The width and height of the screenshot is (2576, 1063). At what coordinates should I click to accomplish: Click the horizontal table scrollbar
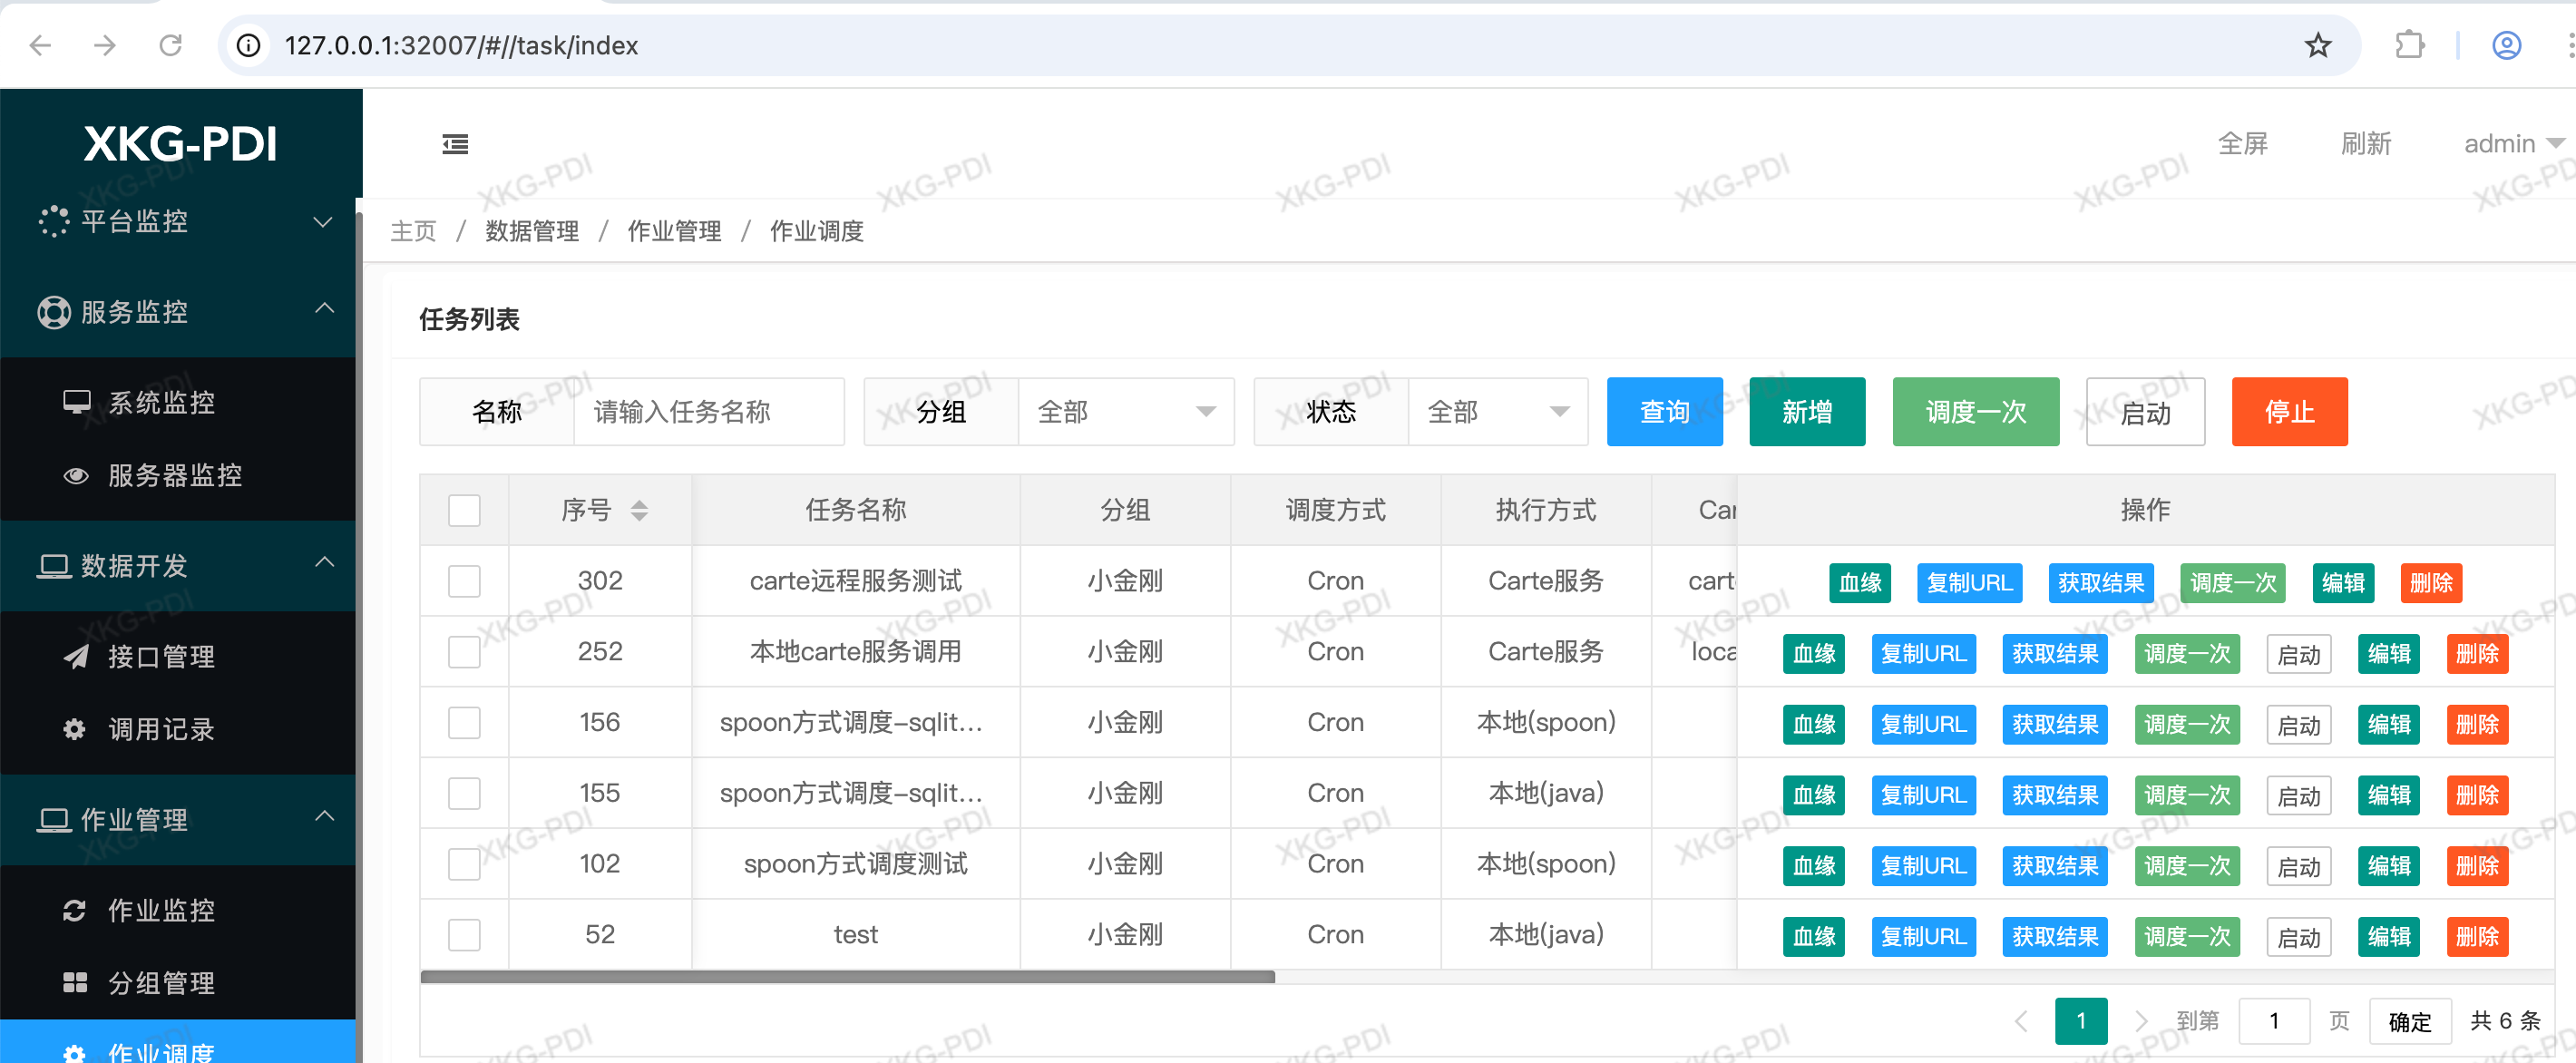847,976
